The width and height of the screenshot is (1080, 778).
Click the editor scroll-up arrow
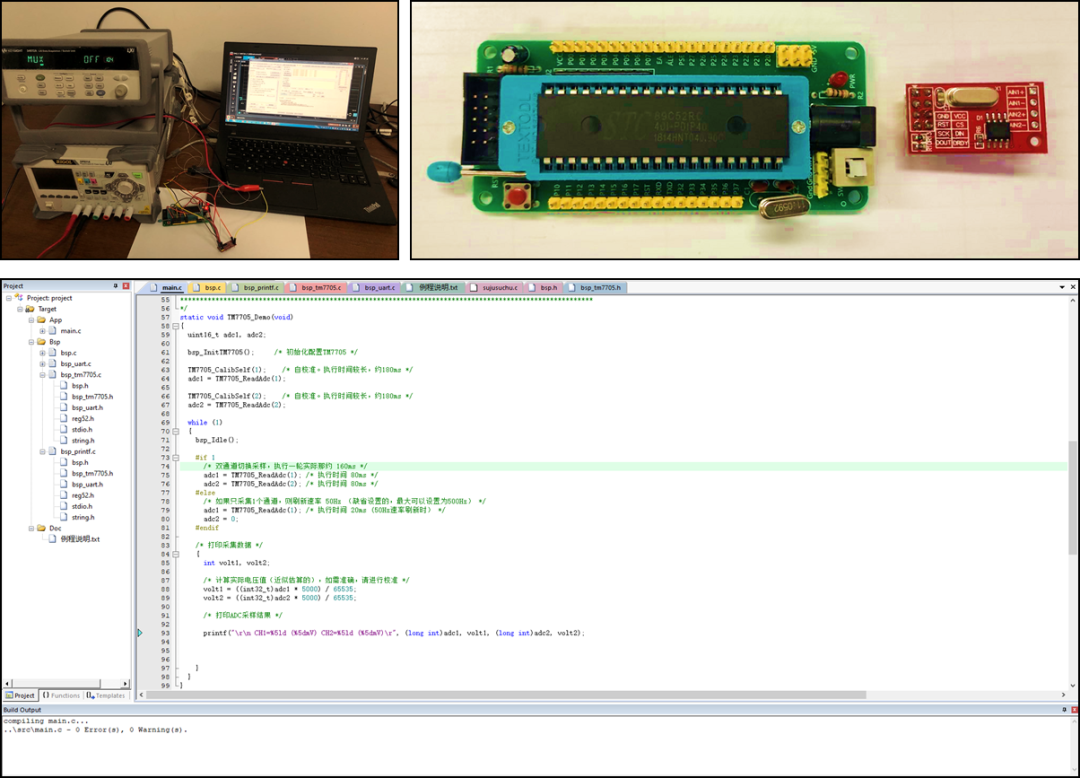click(x=1073, y=300)
